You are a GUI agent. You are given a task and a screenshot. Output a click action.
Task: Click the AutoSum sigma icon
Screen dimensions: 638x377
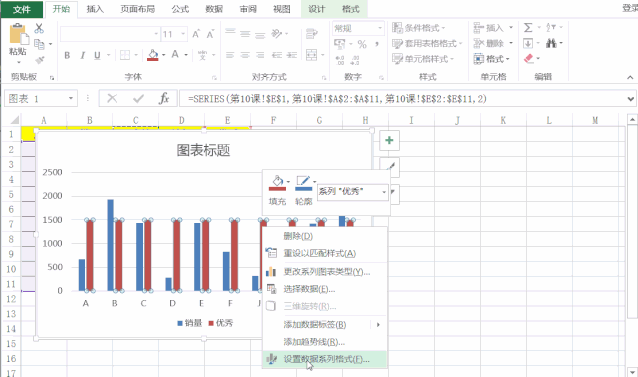click(x=528, y=28)
